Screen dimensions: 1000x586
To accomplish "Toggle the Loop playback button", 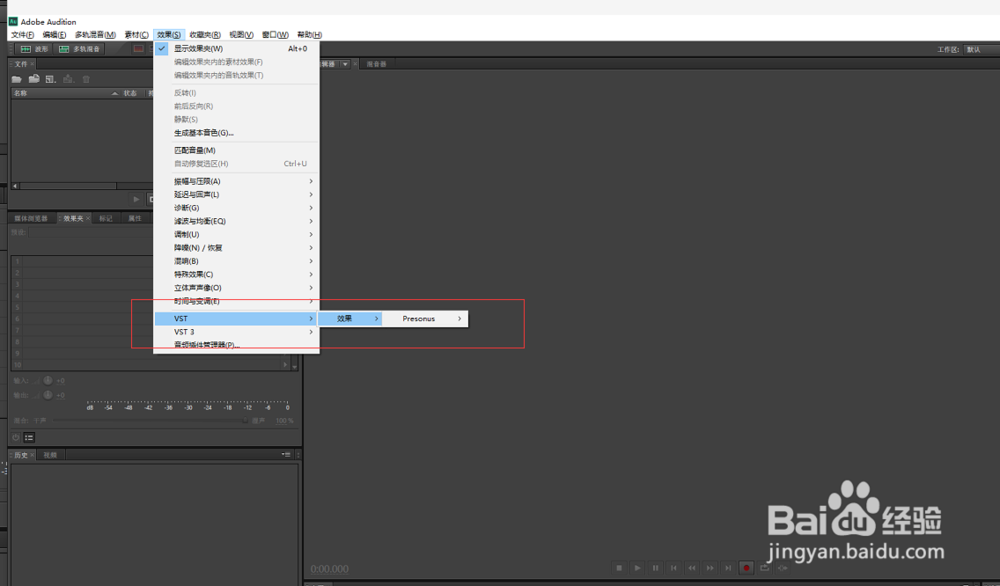I will [765, 568].
